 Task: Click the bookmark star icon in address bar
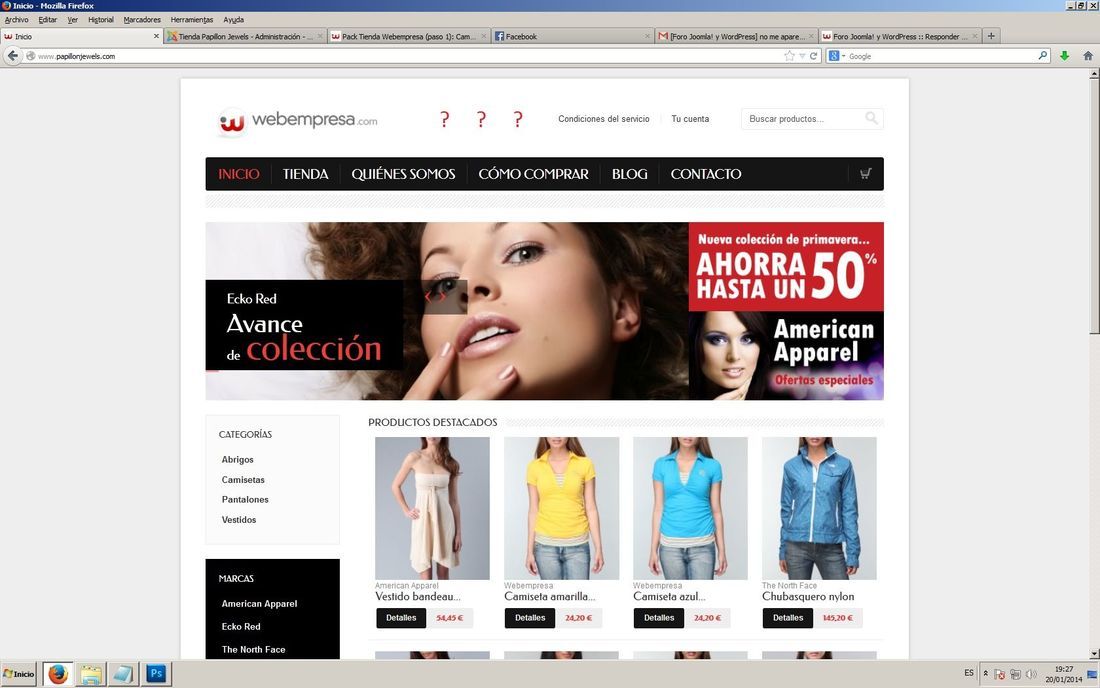(789, 55)
